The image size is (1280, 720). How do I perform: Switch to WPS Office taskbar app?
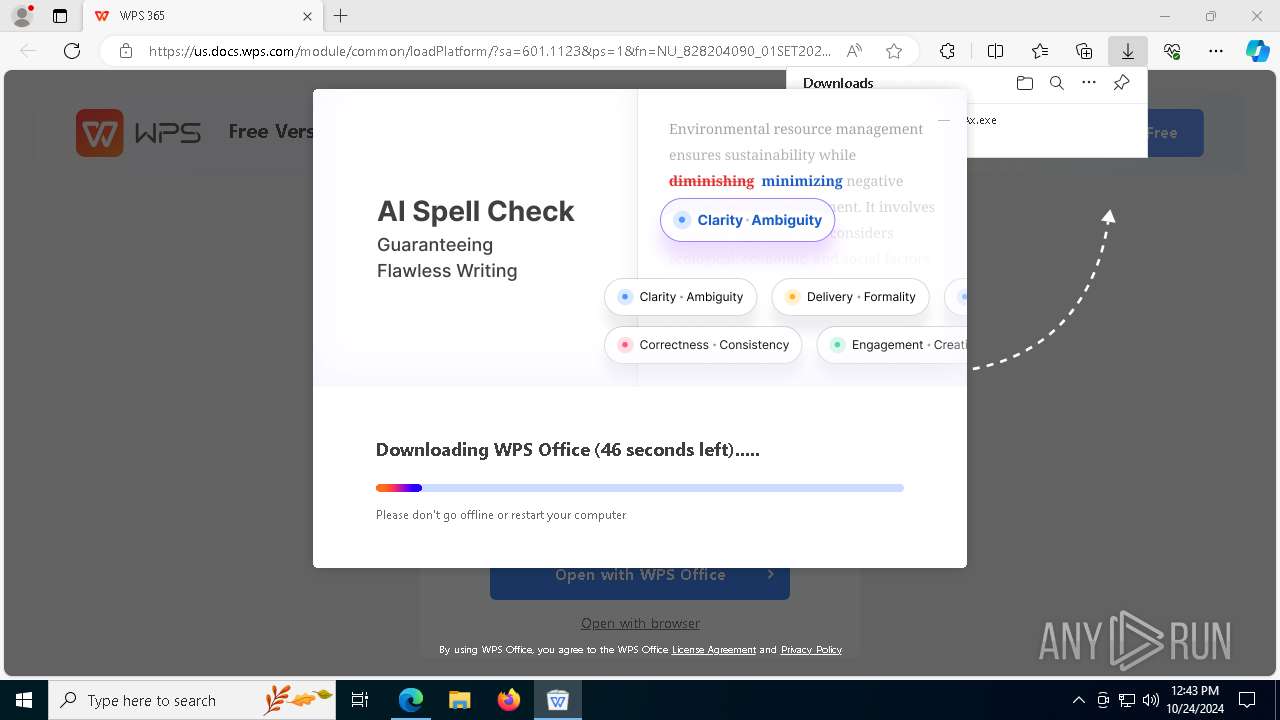pyautogui.click(x=557, y=700)
